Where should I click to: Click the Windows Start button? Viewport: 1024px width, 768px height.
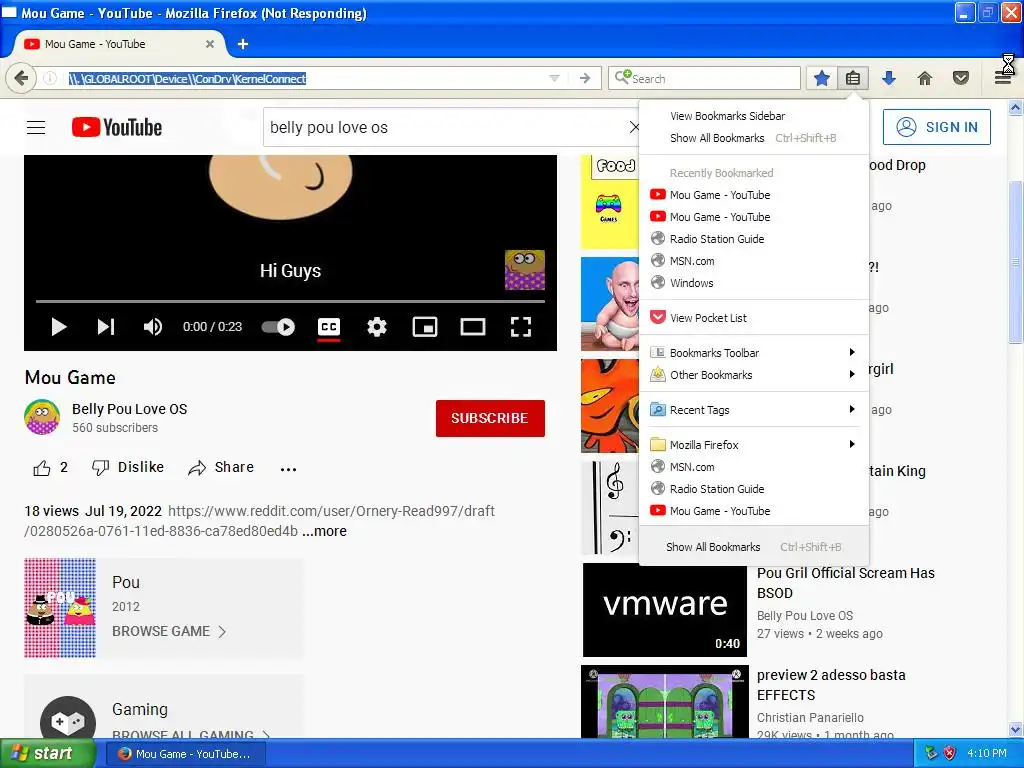coord(48,754)
